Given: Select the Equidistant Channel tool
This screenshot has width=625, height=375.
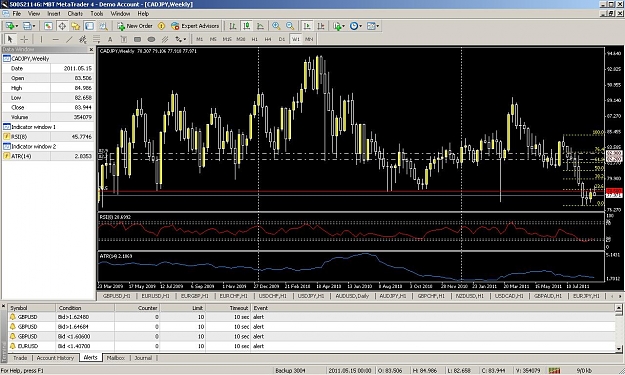Looking at the screenshot, I should (83, 39).
